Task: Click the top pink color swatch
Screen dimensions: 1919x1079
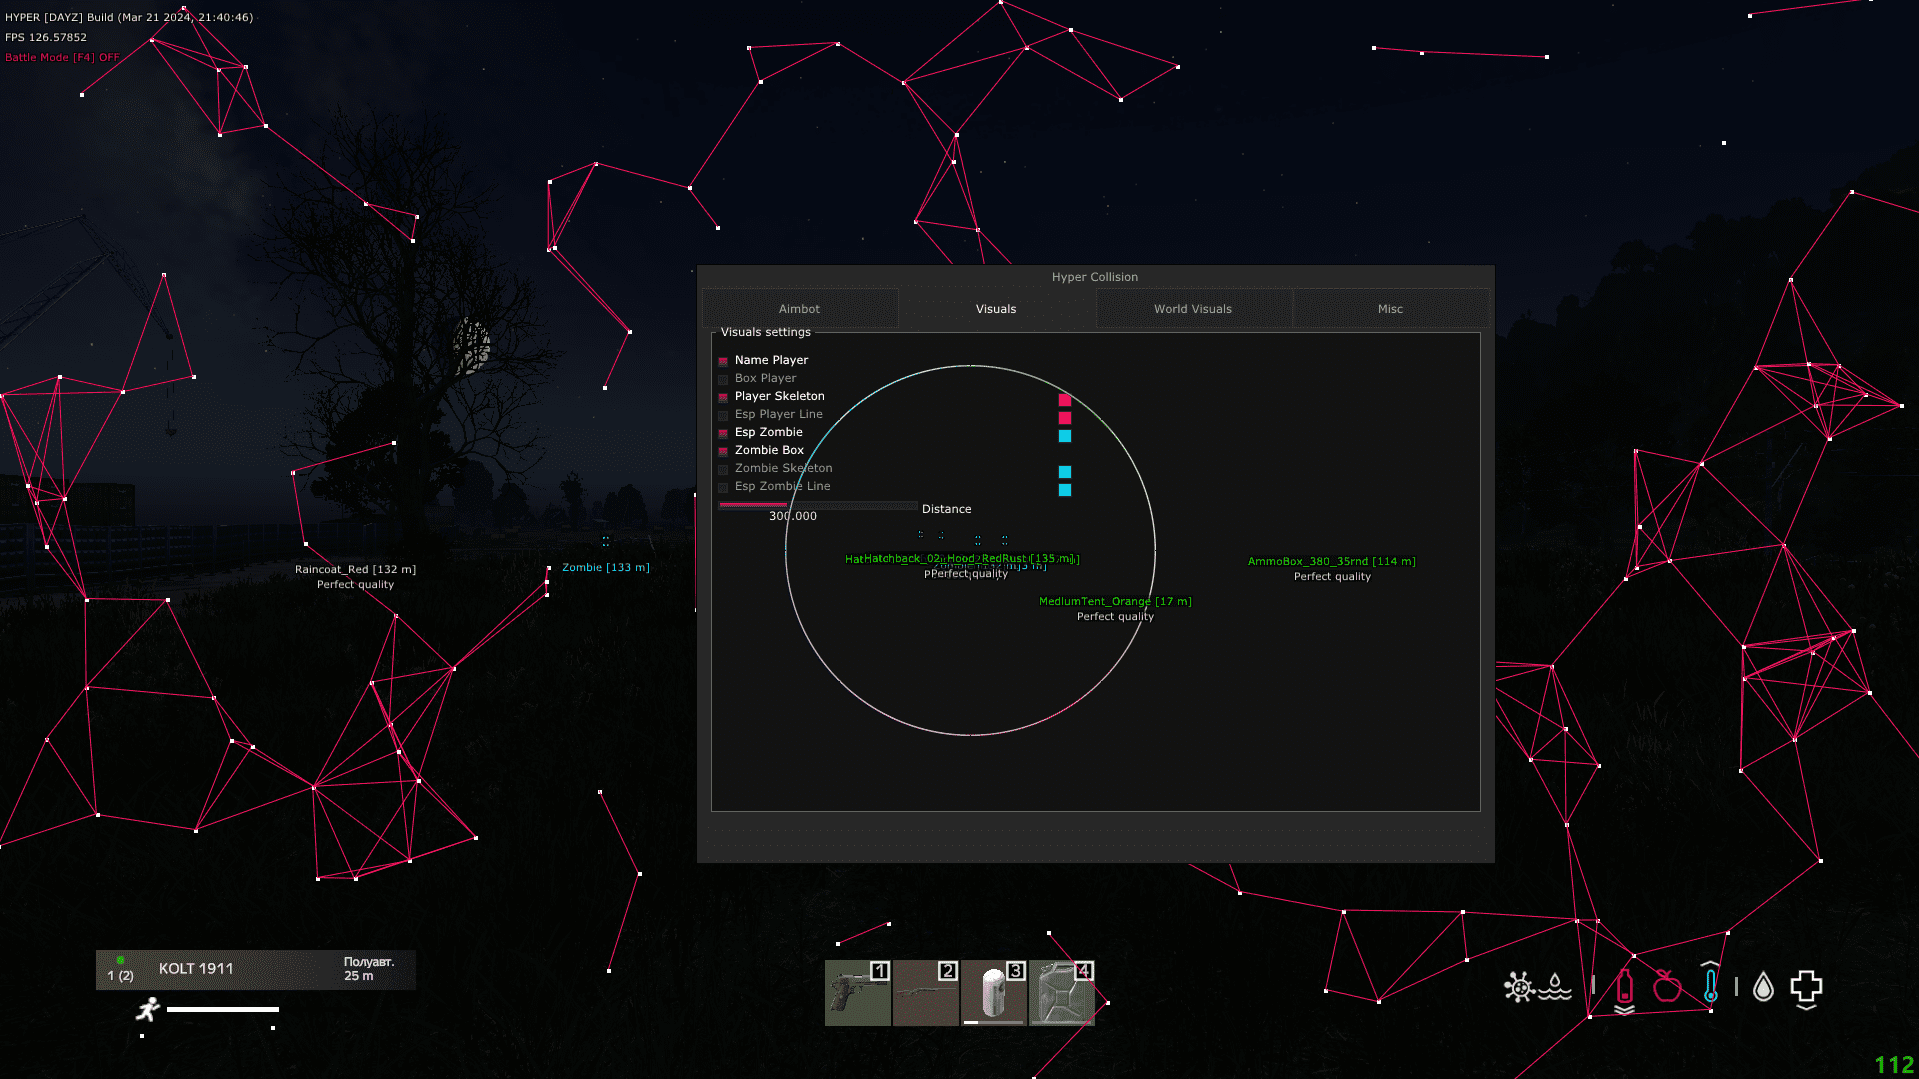Action: point(1065,400)
